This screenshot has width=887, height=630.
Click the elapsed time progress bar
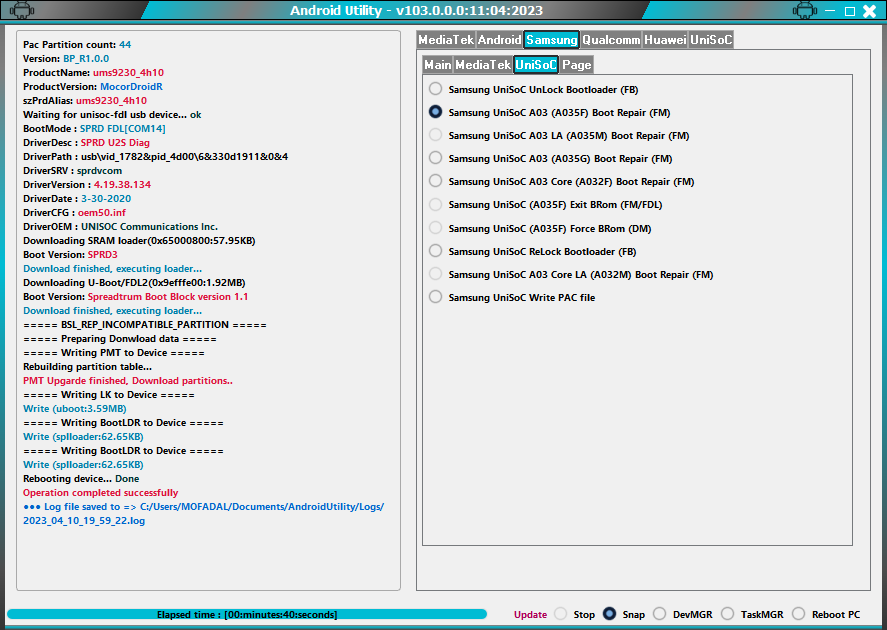point(247,615)
